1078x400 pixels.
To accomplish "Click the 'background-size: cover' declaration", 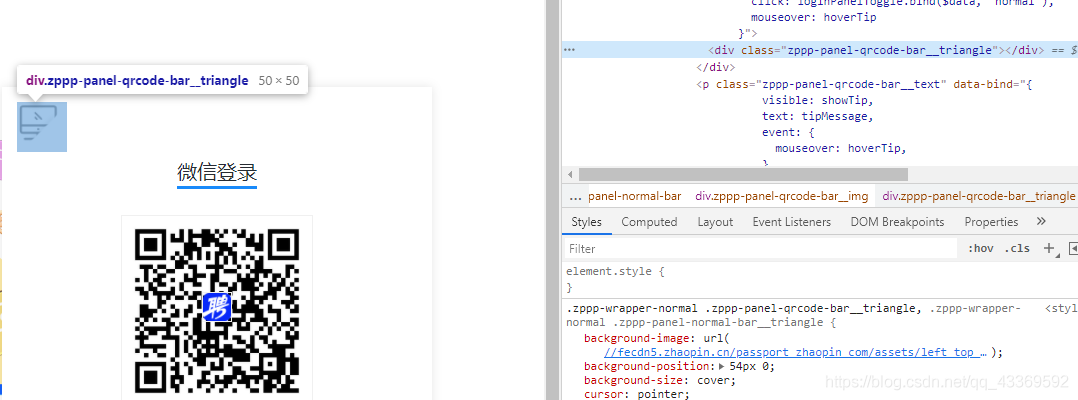I will [x=660, y=380].
